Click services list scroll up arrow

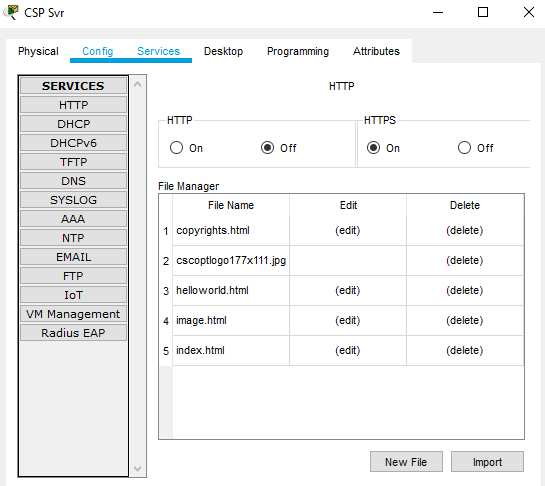click(x=138, y=84)
